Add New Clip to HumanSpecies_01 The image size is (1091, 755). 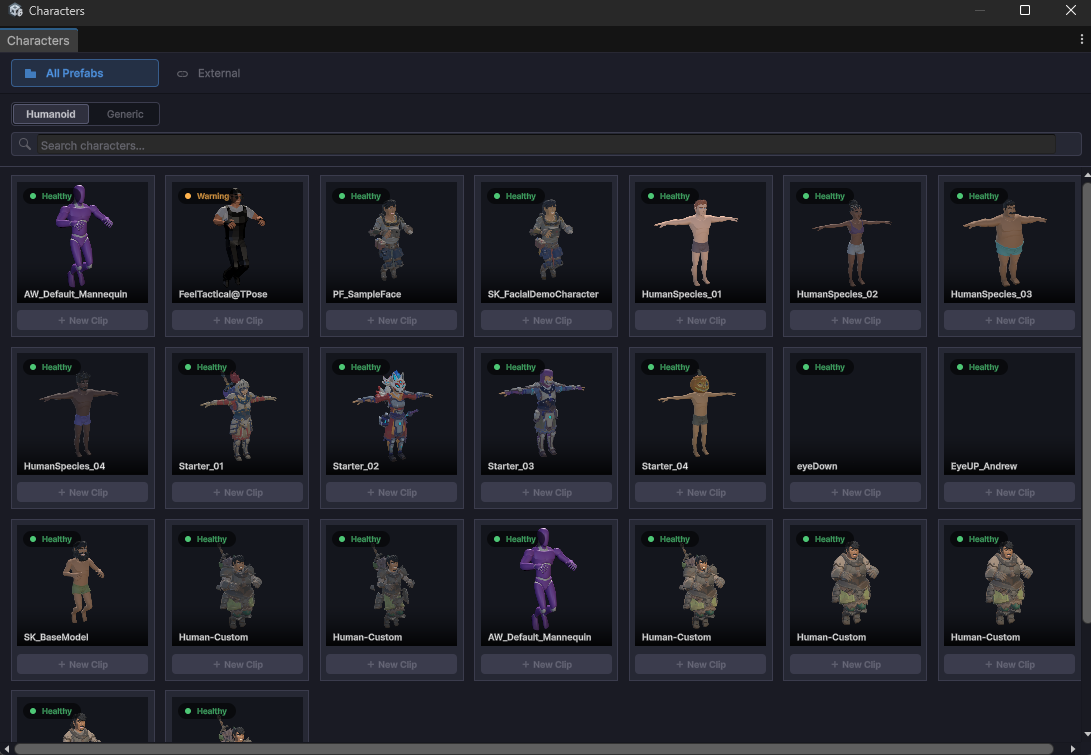pos(701,321)
